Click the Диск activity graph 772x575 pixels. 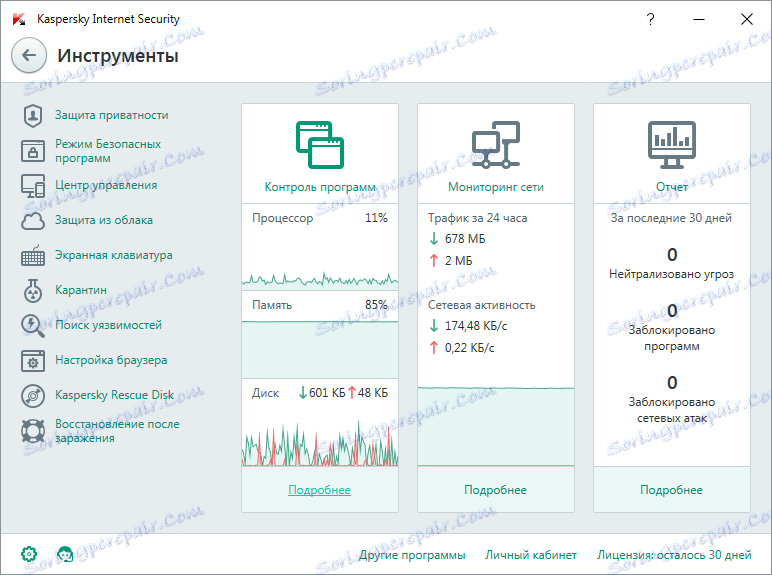pyautogui.click(x=320, y=443)
